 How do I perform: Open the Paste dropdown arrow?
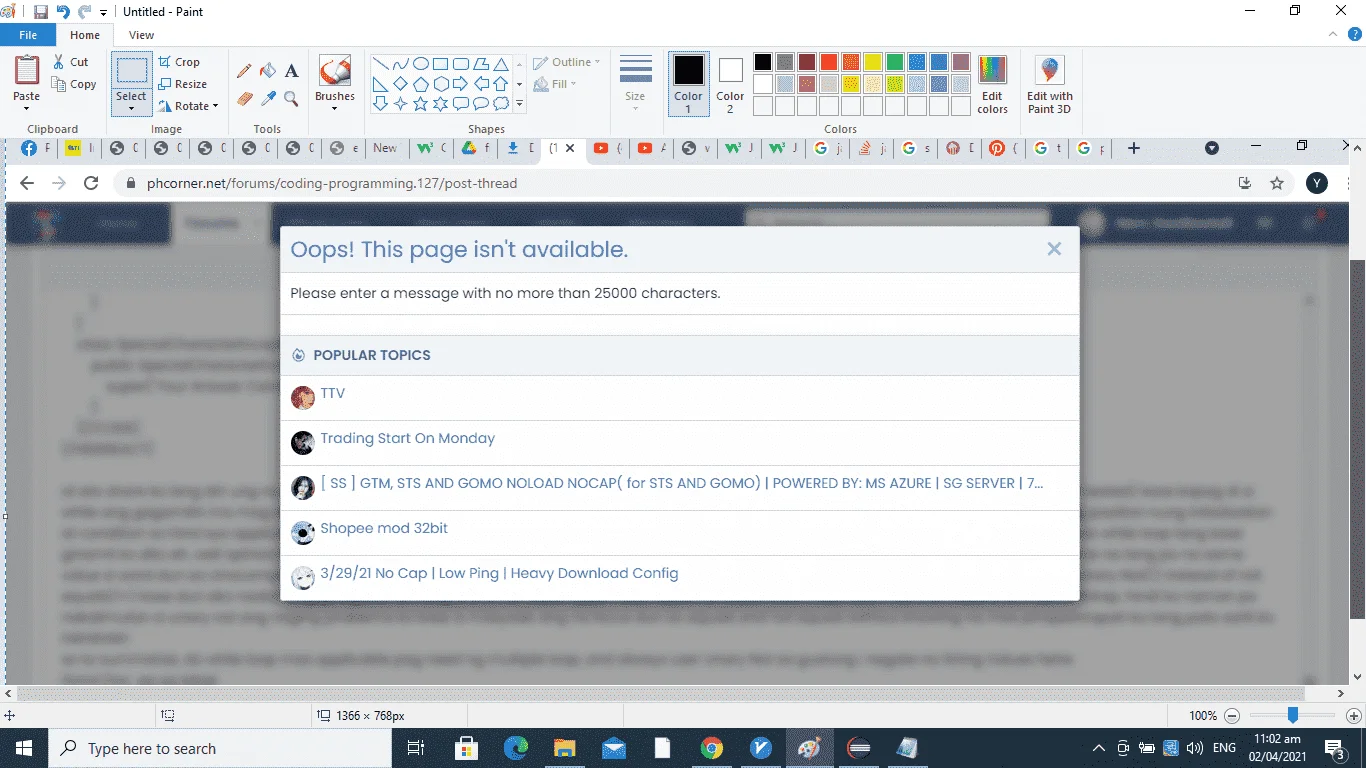27,106
